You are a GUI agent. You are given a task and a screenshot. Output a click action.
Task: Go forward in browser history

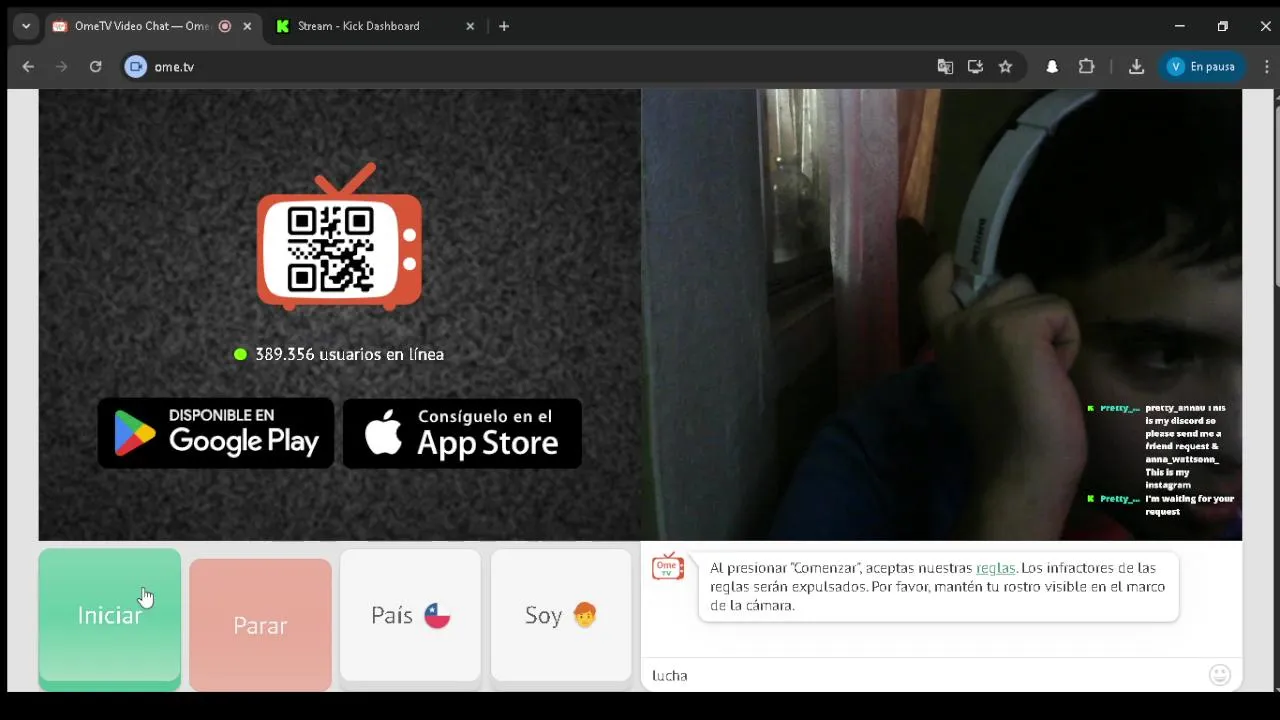62,67
